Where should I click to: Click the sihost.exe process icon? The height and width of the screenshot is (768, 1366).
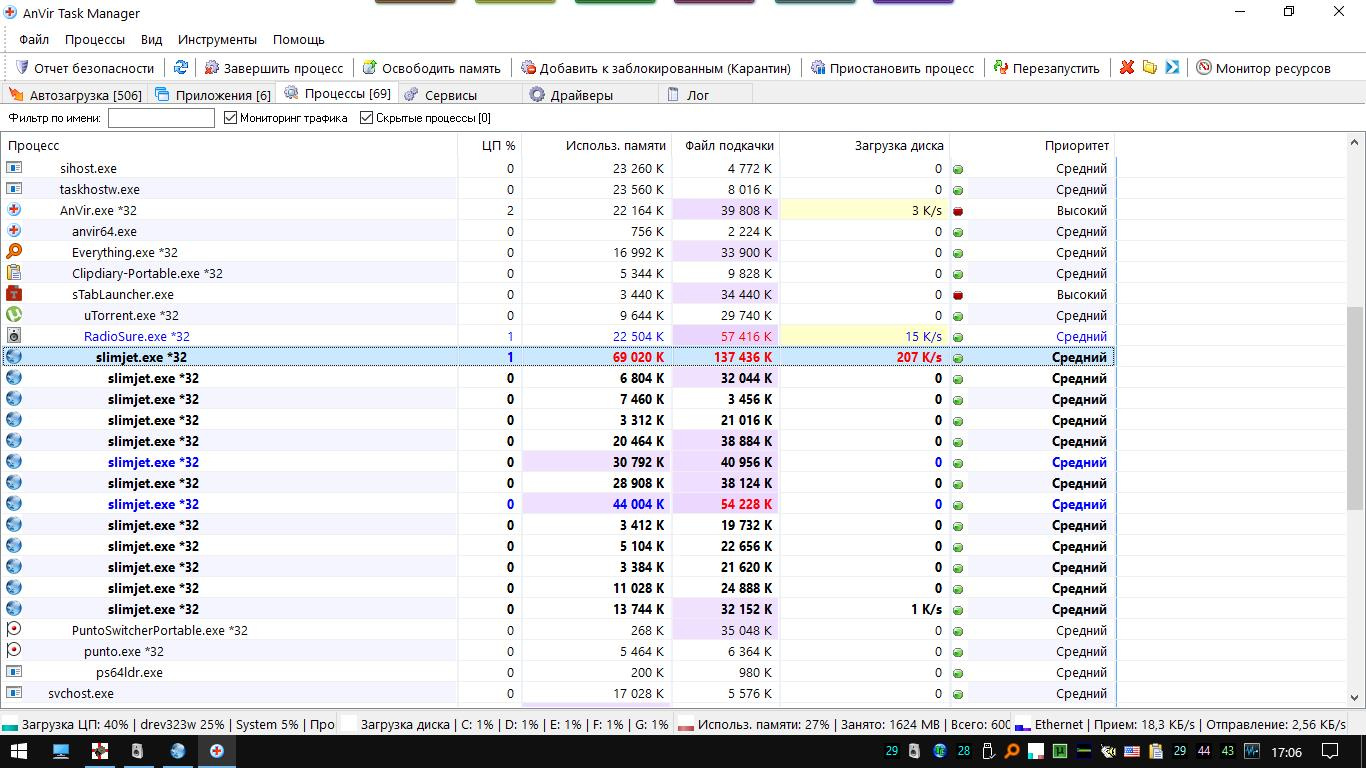14,168
